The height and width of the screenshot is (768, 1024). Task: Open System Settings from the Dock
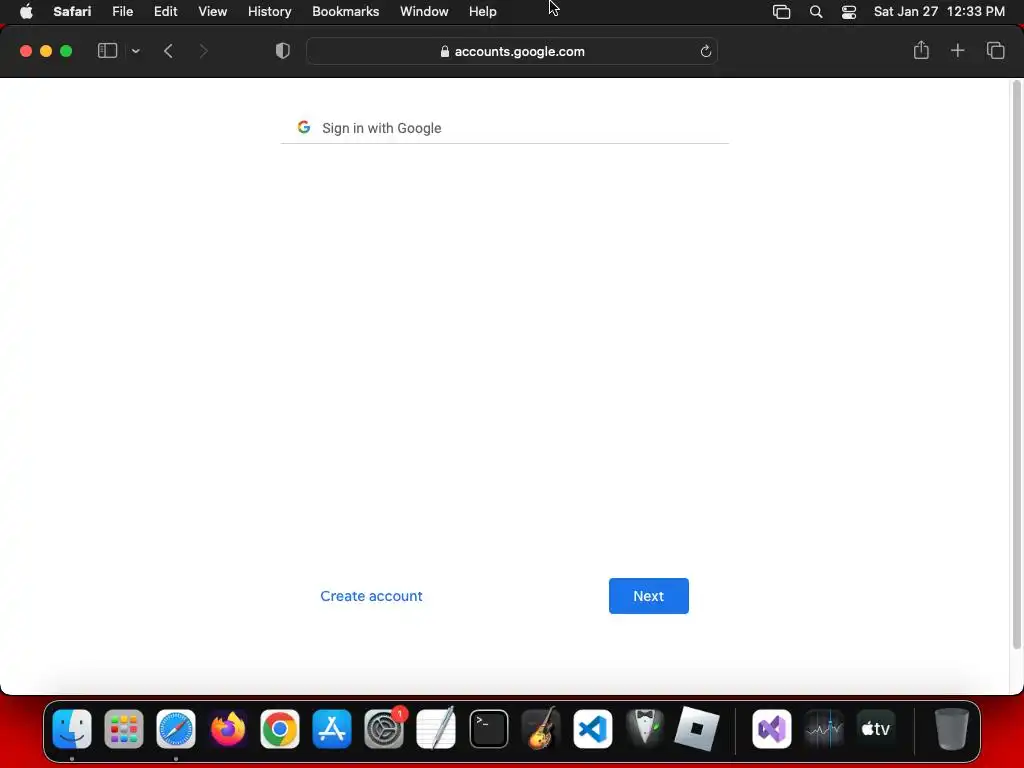click(384, 729)
